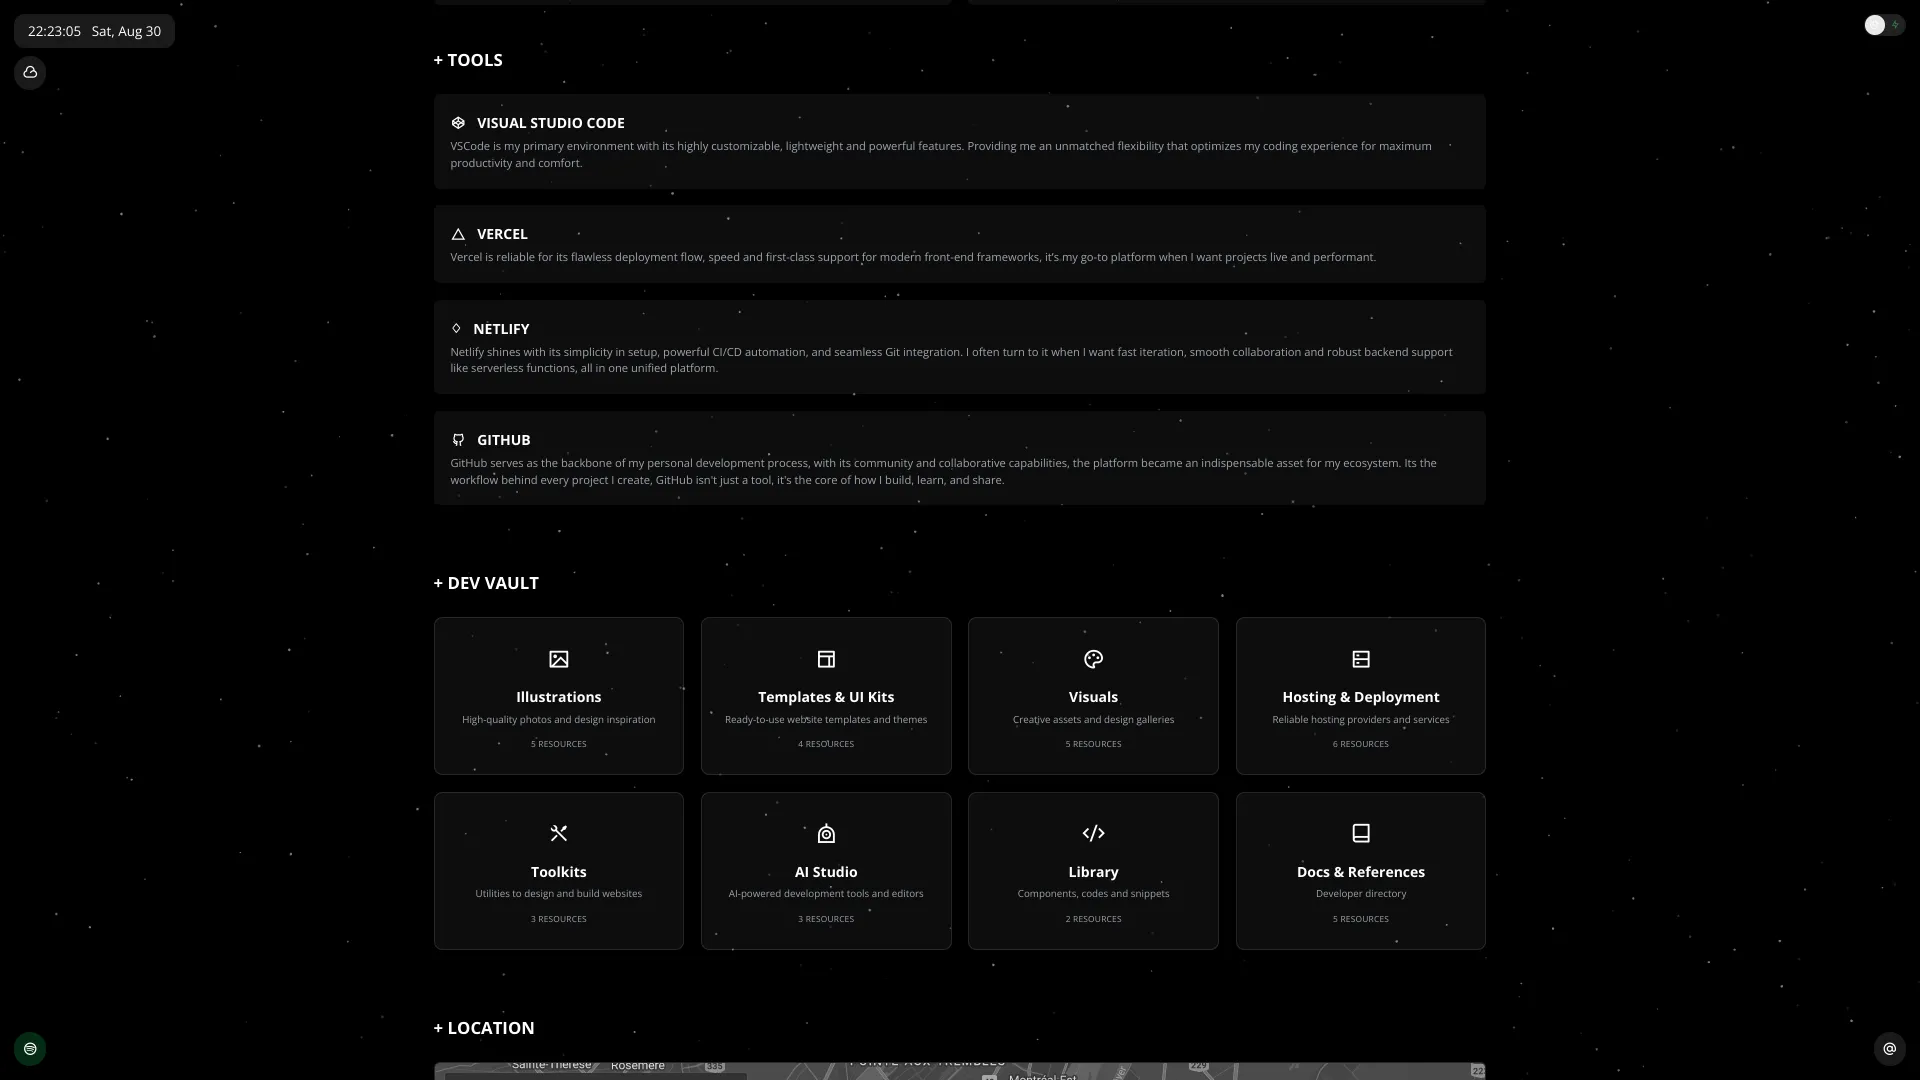Viewport: 1920px width, 1080px height.
Task: Click 'Creative assets and design galleries' text
Action: tap(1093, 720)
